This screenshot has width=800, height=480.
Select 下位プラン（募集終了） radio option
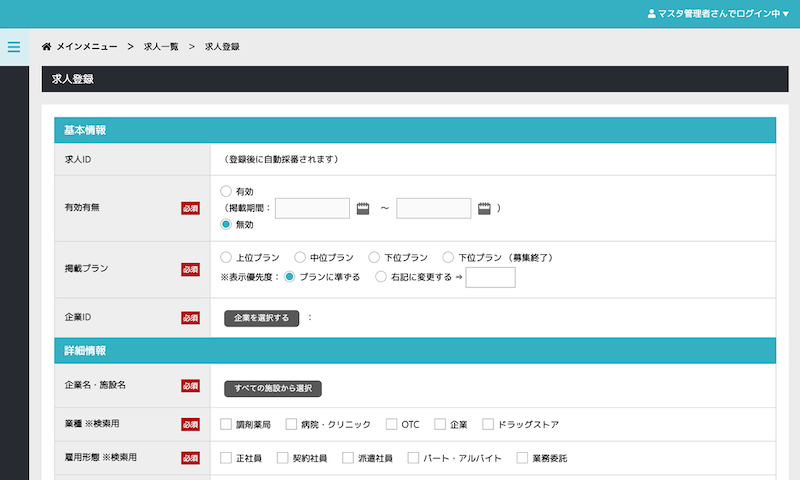point(449,257)
